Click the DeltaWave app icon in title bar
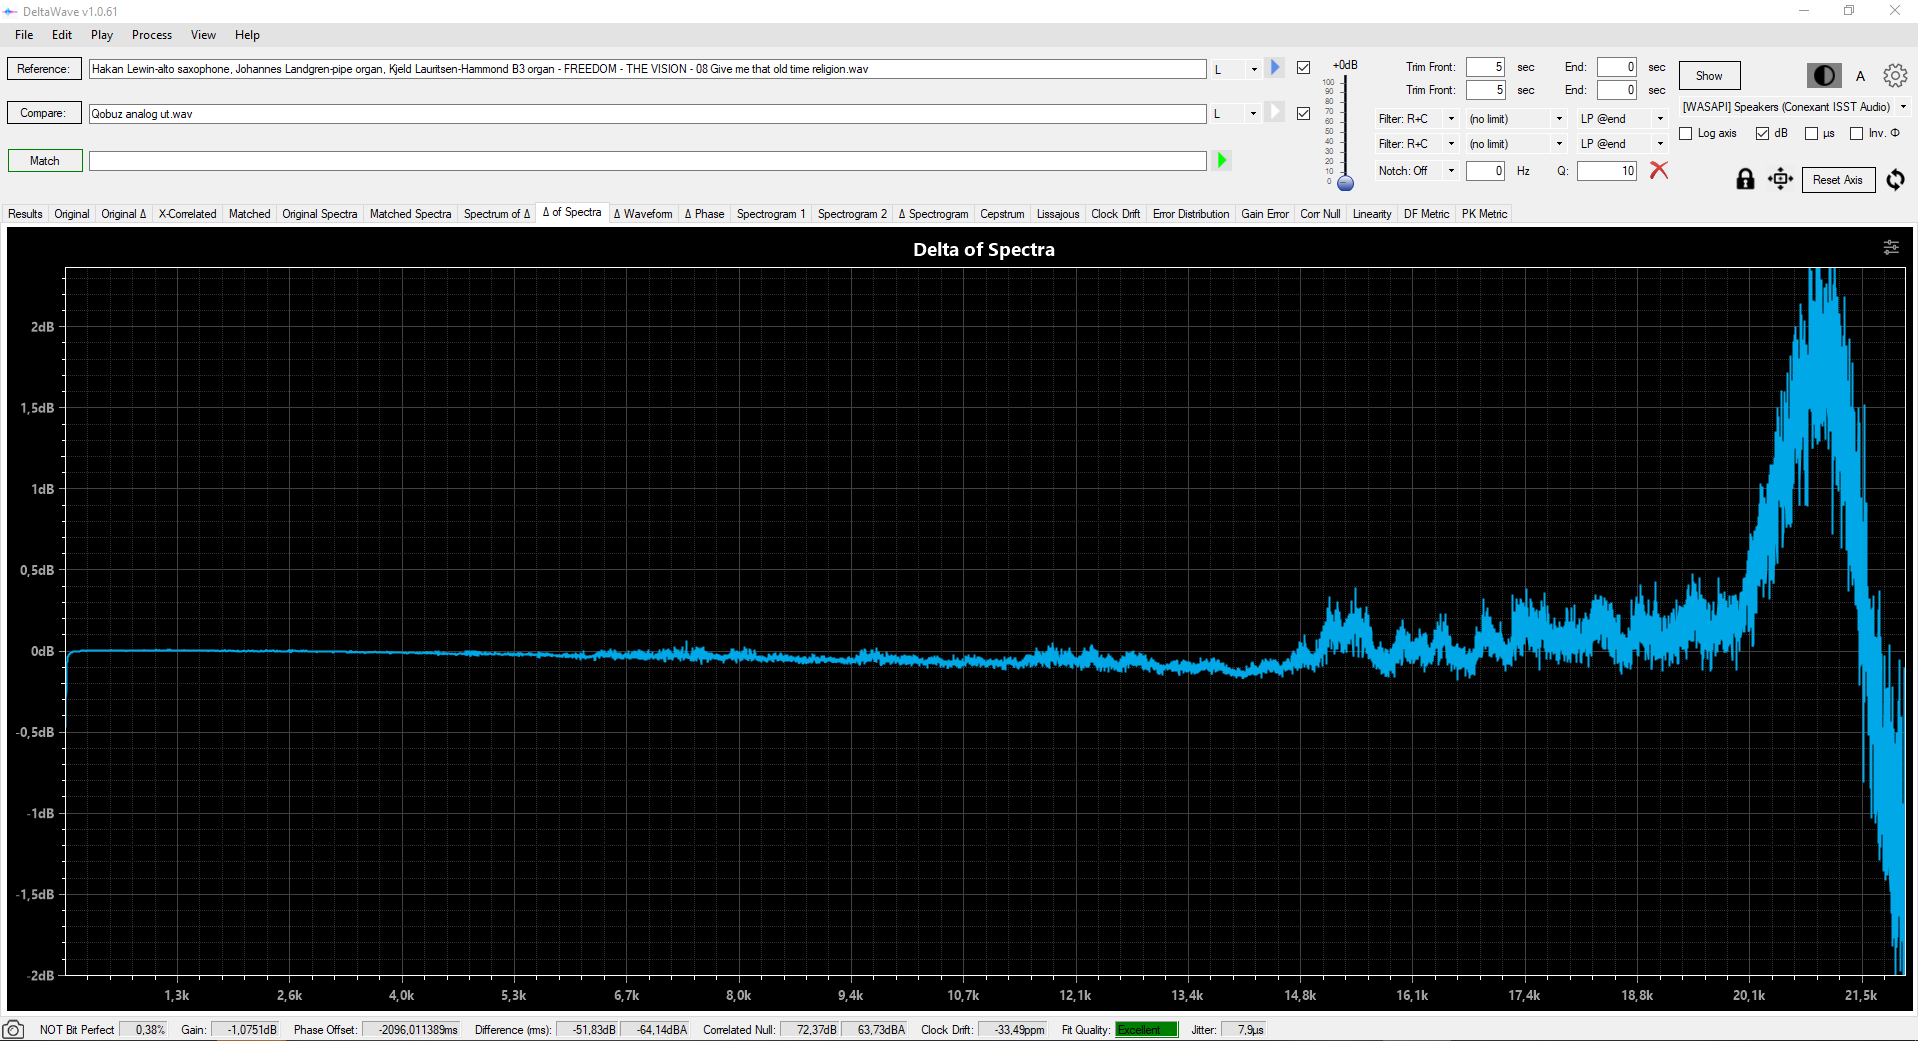Screen dimensions: 1918x1041 coord(10,11)
